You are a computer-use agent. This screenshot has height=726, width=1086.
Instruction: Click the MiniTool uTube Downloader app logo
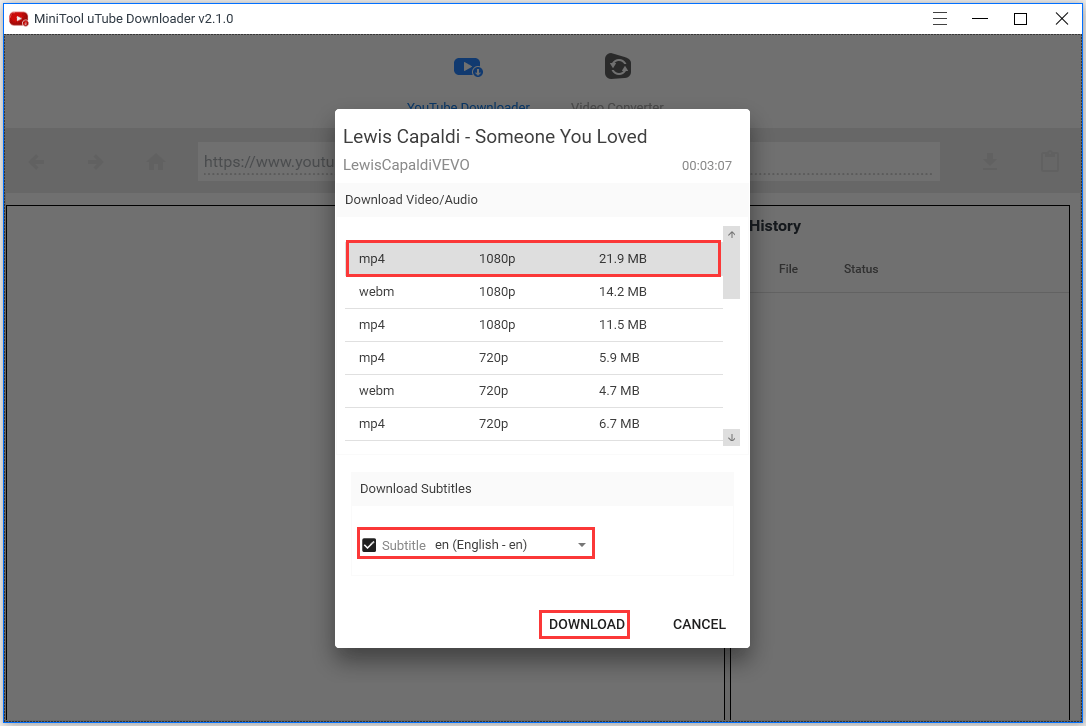(19, 19)
